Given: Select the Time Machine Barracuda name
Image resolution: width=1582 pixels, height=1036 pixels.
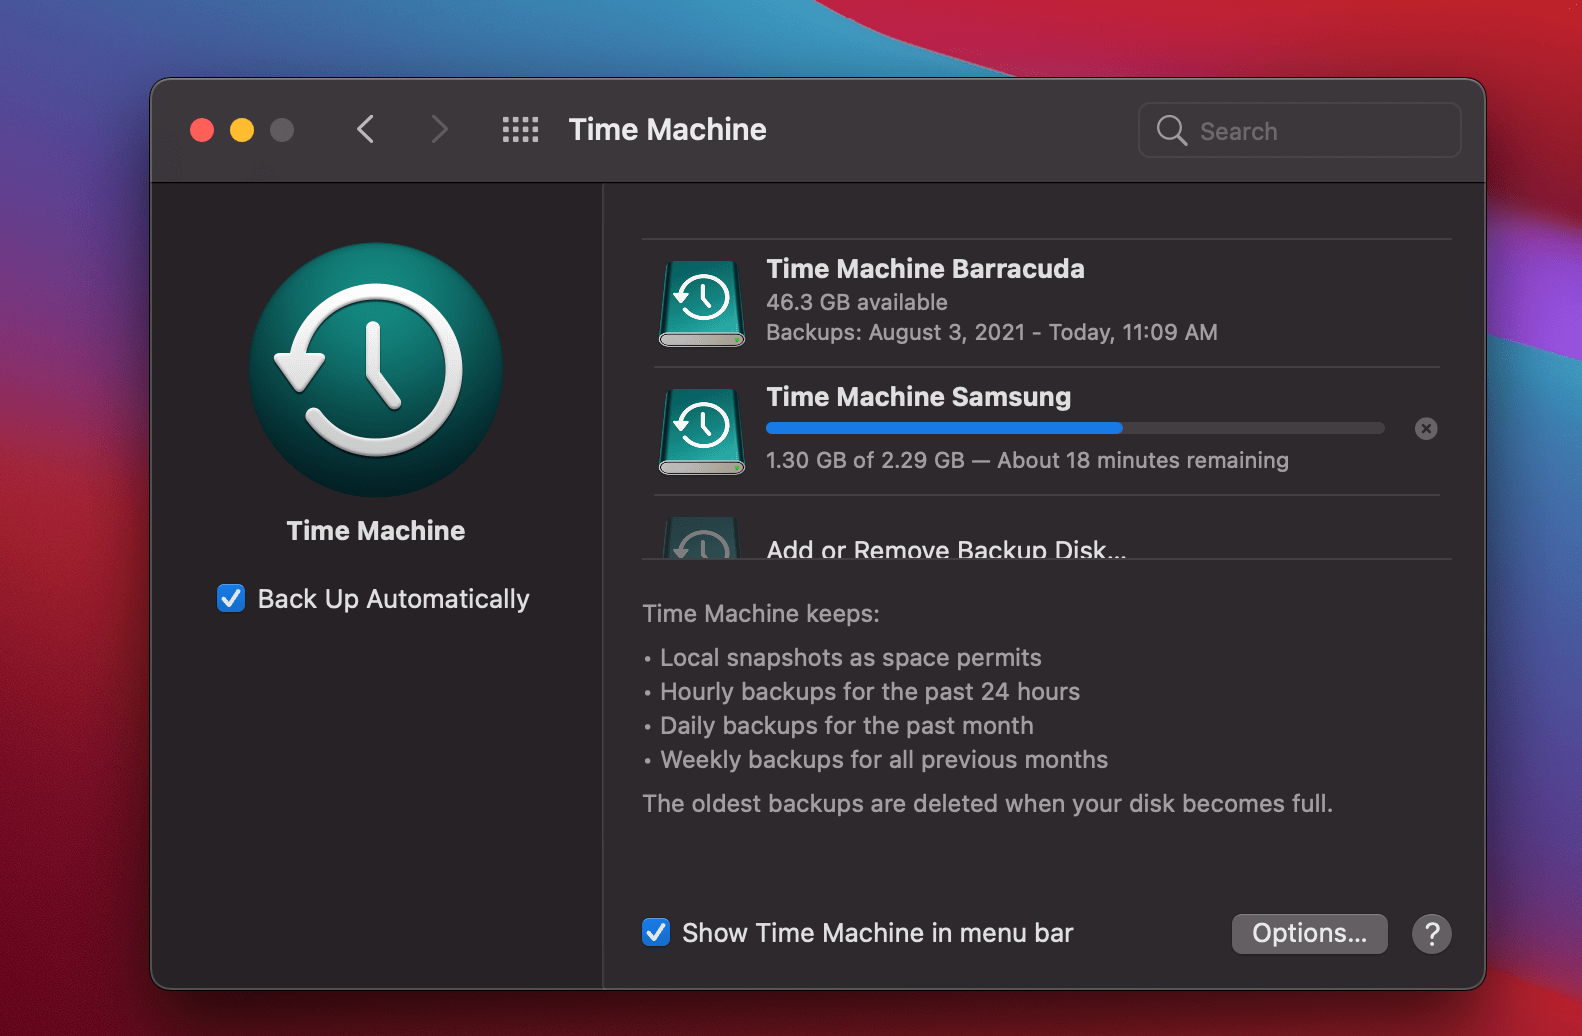Looking at the screenshot, I should coord(925,269).
